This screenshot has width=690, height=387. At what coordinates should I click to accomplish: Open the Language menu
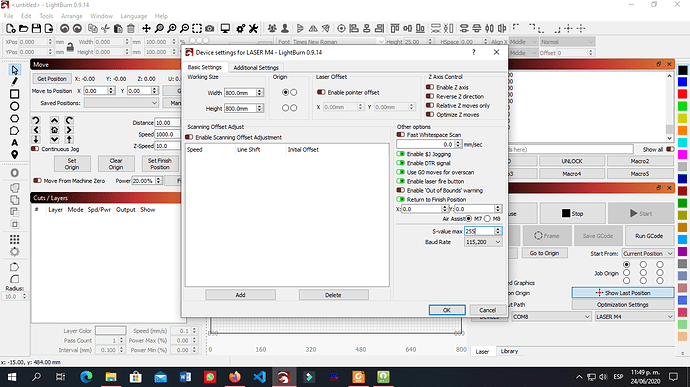133,16
